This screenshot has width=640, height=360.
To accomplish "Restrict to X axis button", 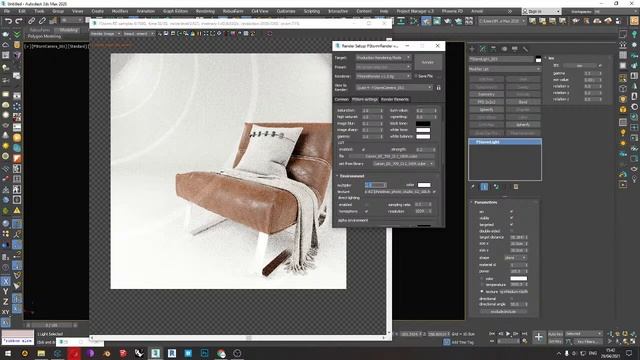I will pyautogui.click(x=6, y=281).
